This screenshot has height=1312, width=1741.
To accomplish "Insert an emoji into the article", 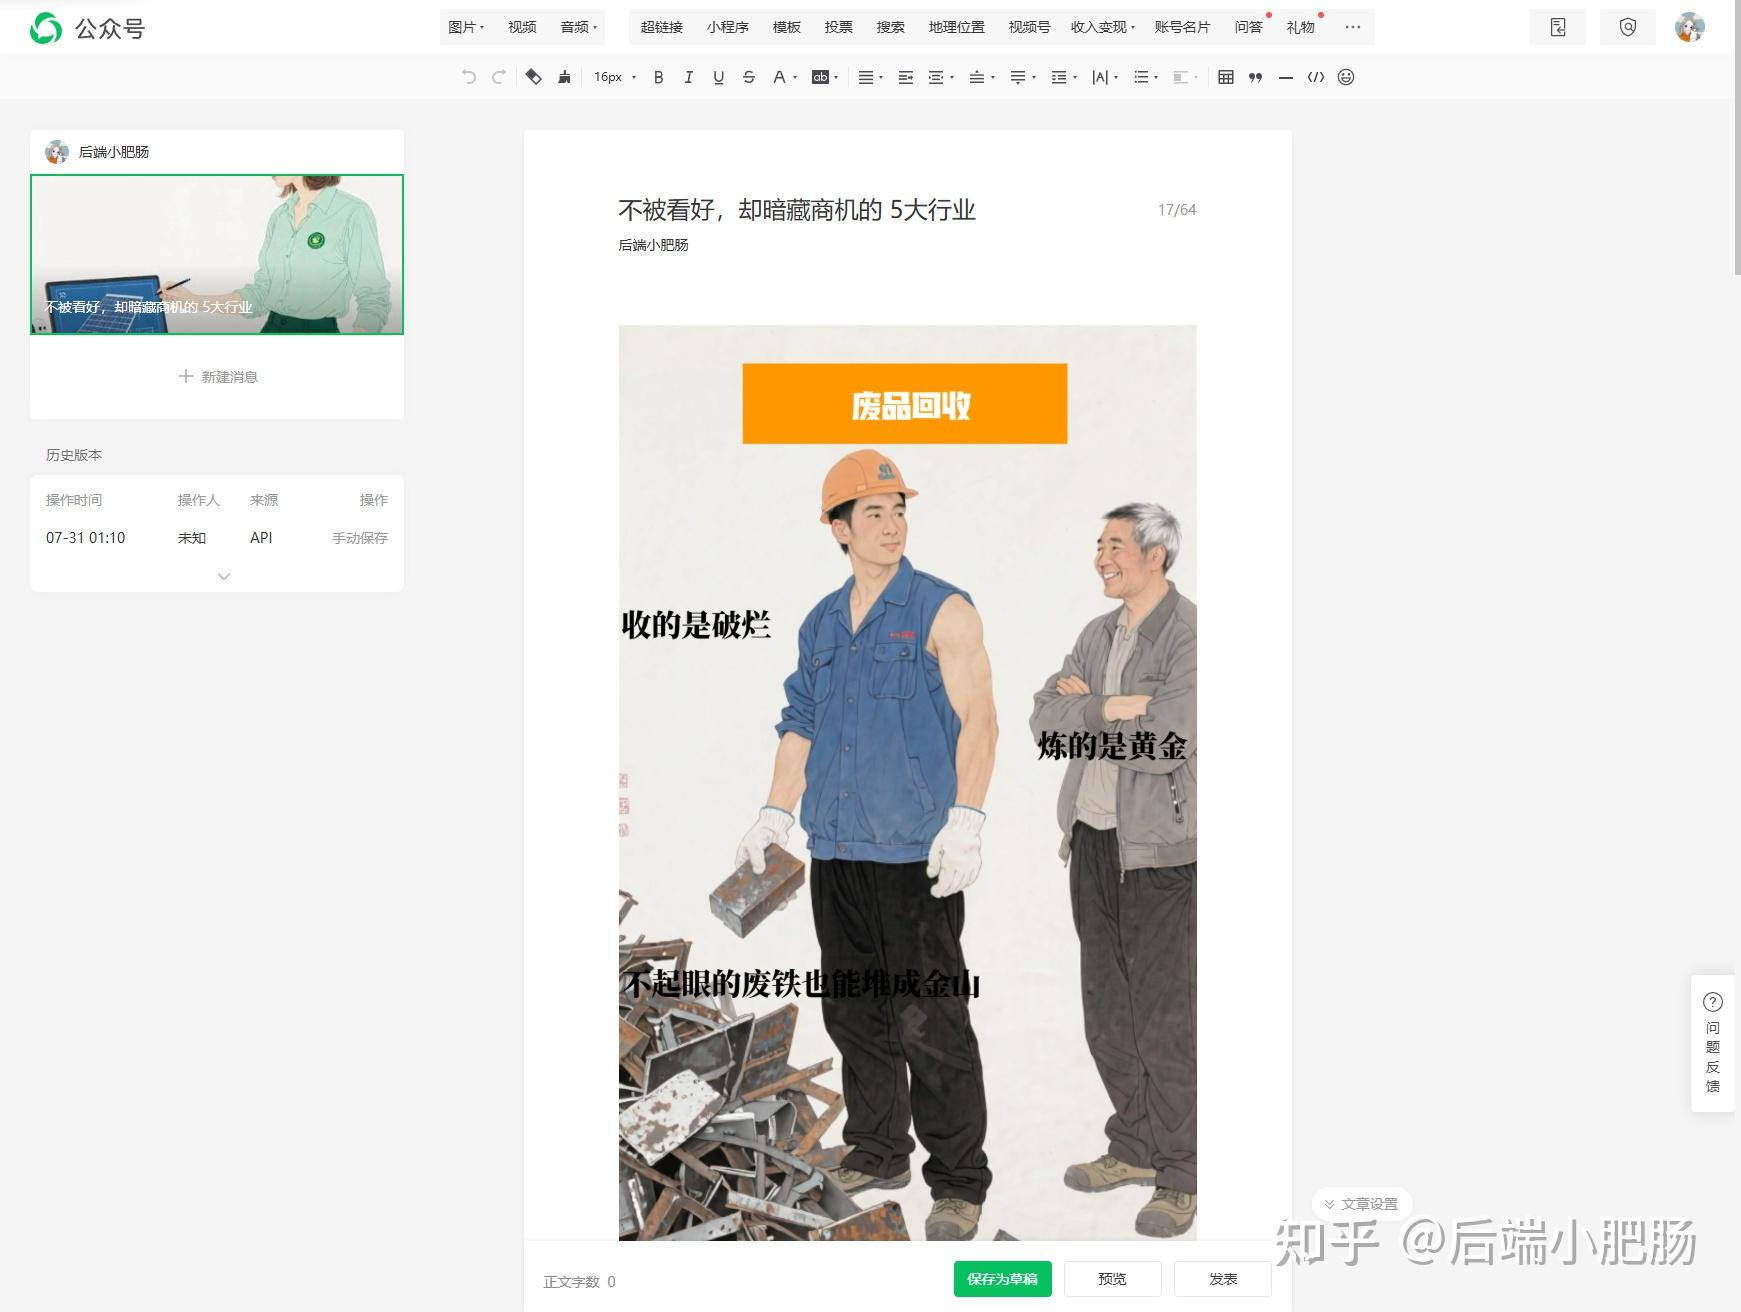I will pyautogui.click(x=1347, y=77).
